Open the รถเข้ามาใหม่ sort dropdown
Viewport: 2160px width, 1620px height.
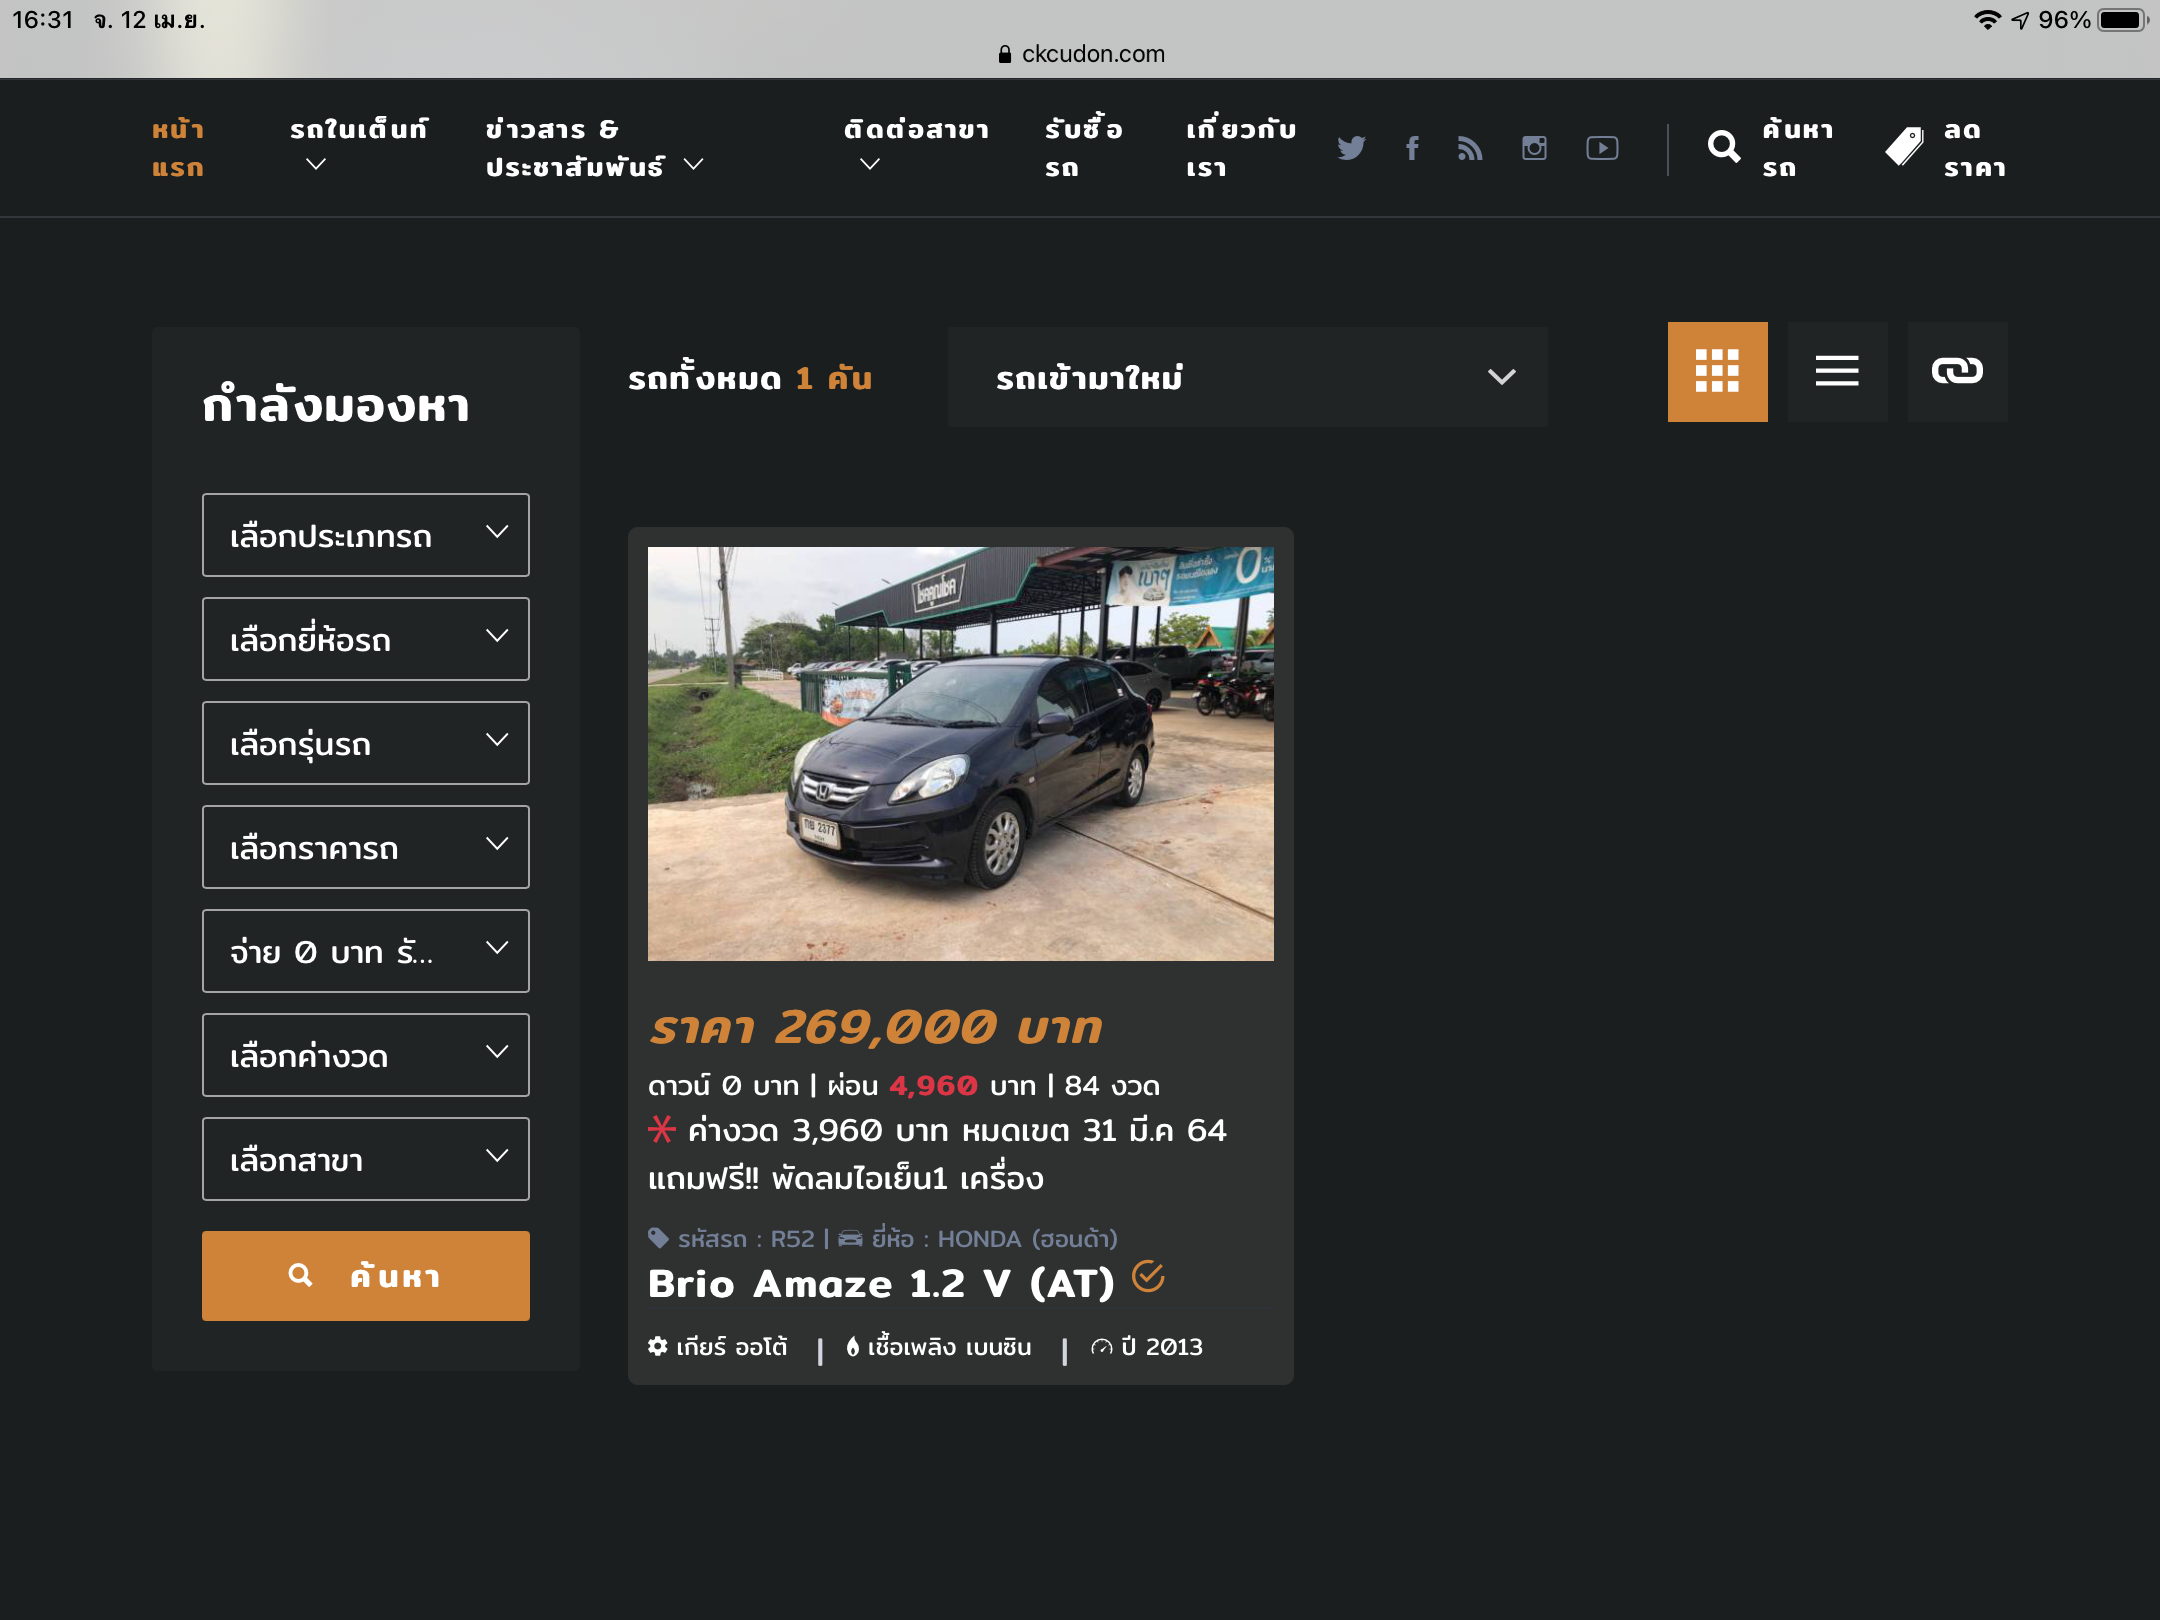[1247, 377]
